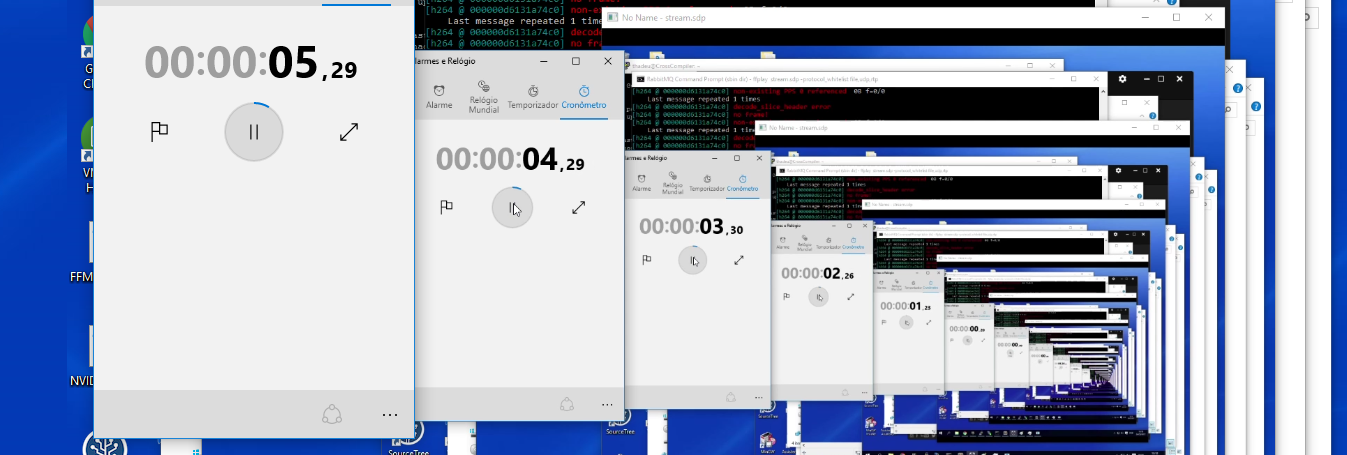1347x455 pixels.
Task: Expand the 00:00:05,29 stopwatch to full view
Action: click(x=349, y=132)
